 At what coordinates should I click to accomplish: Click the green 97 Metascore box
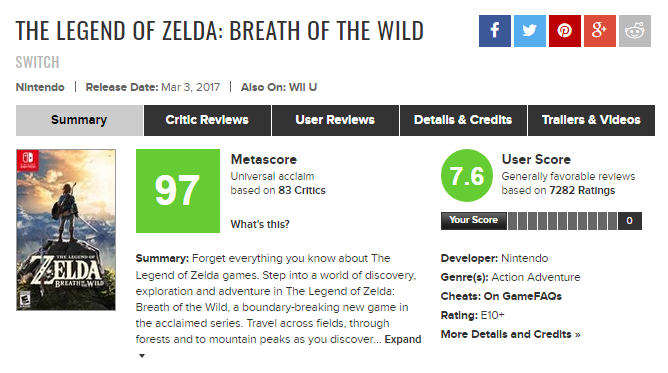(x=178, y=191)
